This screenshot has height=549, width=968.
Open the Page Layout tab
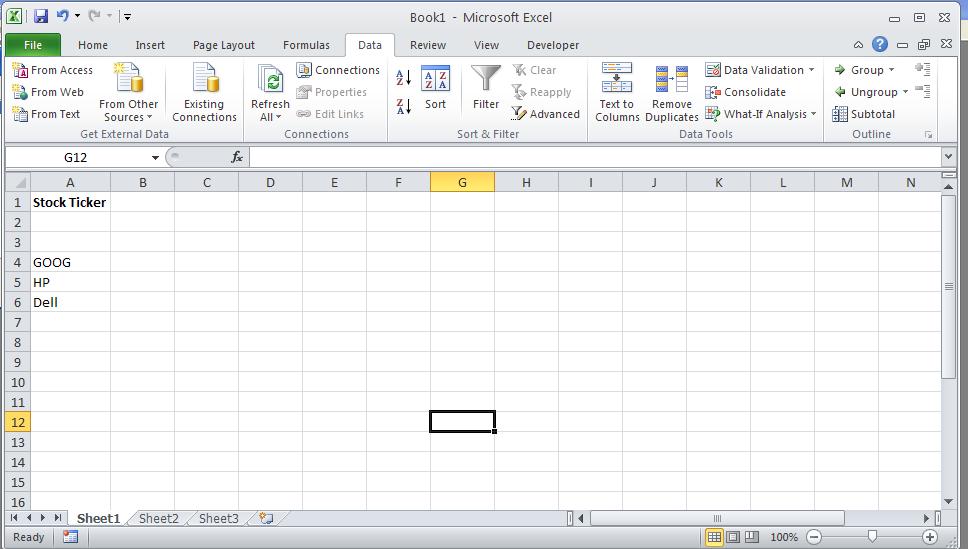tap(223, 45)
